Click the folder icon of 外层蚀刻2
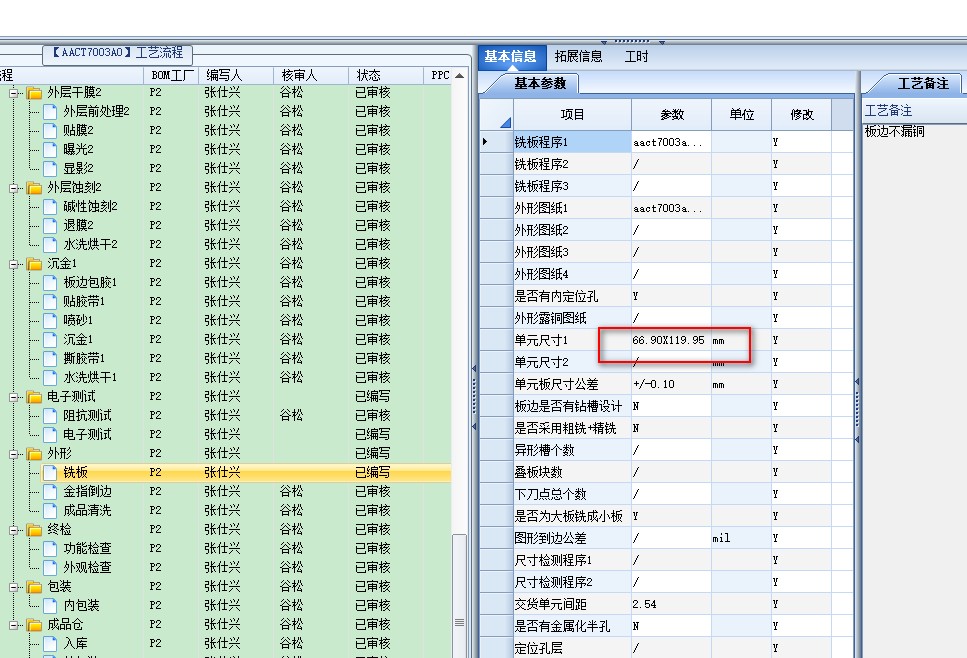 35,188
